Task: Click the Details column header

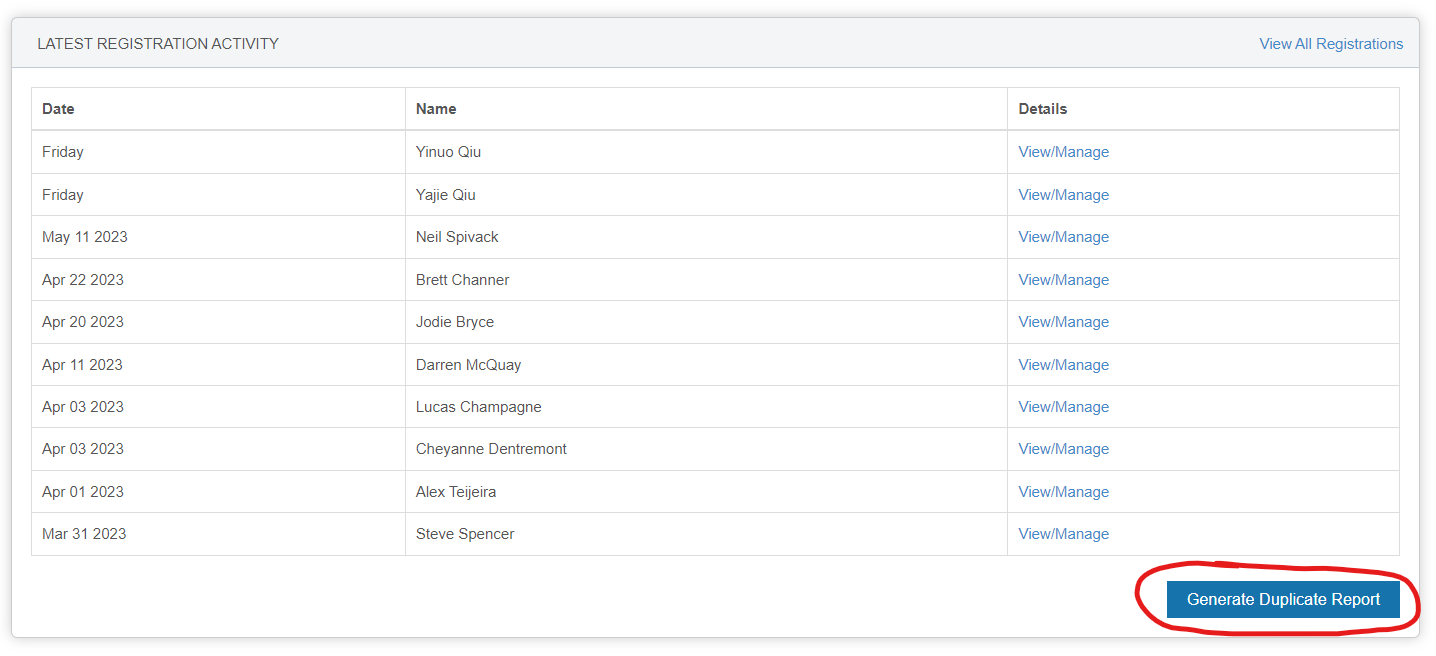Action: (1041, 108)
